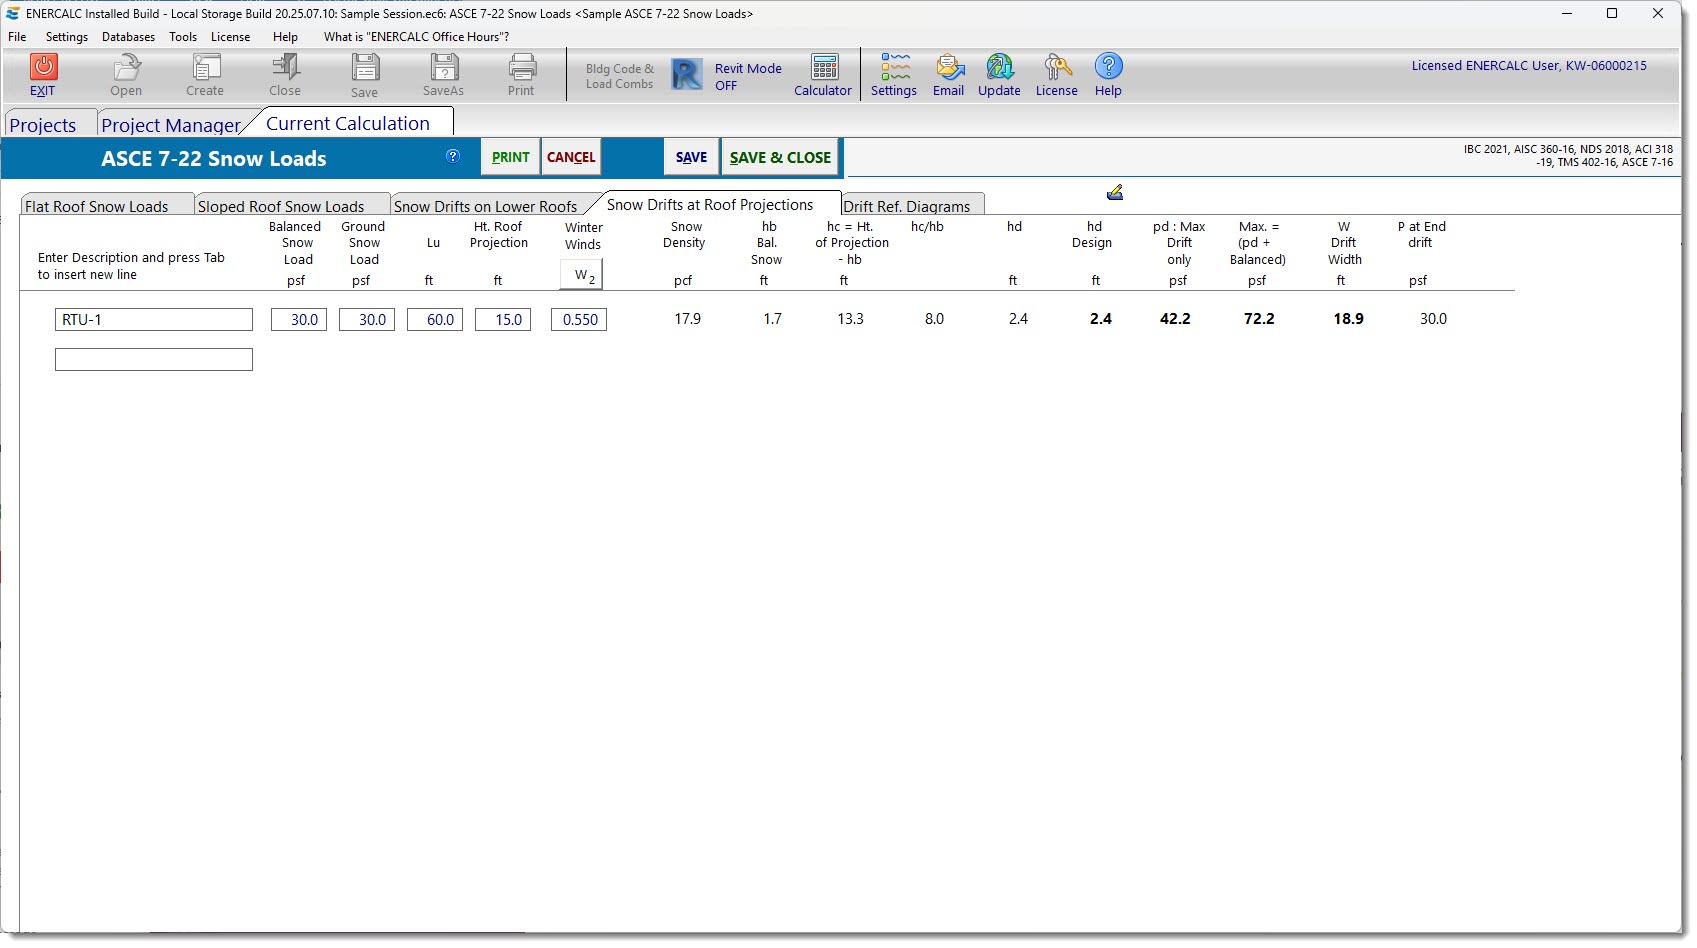The height and width of the screenshot is (948, 1697).
Task: Click the blue help icon beside ASCE 7-22 title
Action: (453, 156)
